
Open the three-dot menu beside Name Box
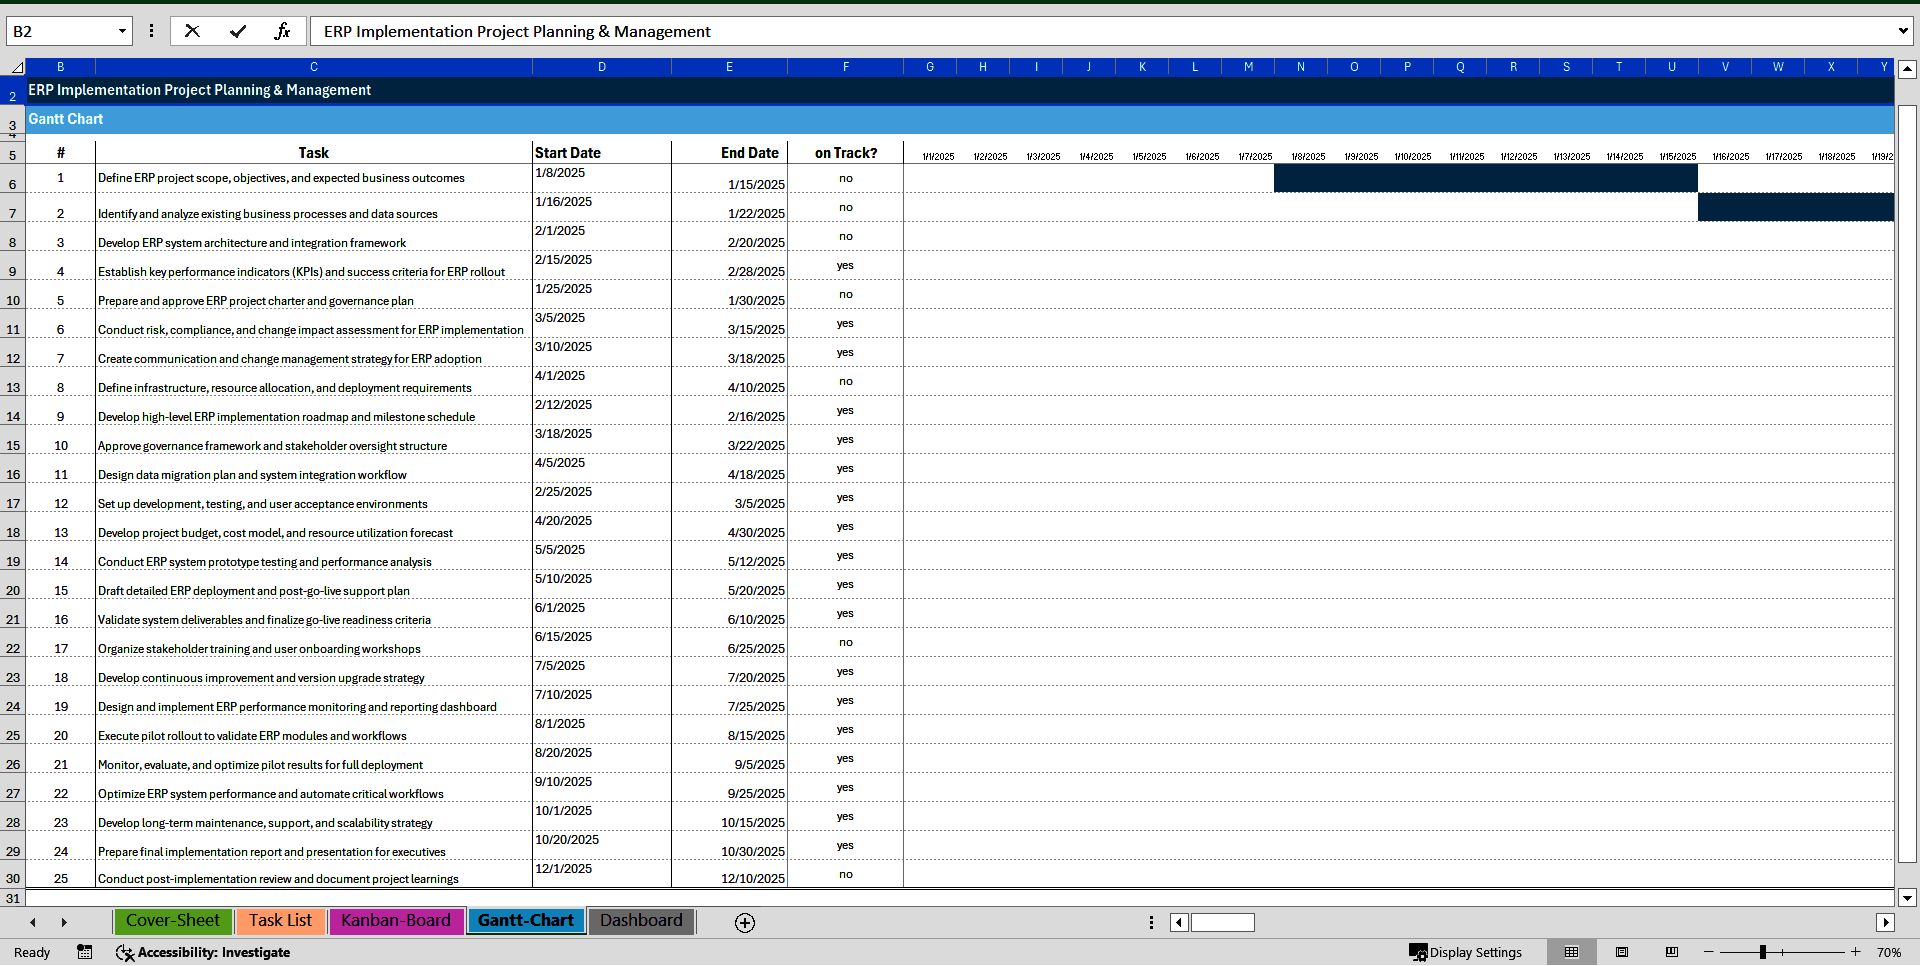pos(151,30)
